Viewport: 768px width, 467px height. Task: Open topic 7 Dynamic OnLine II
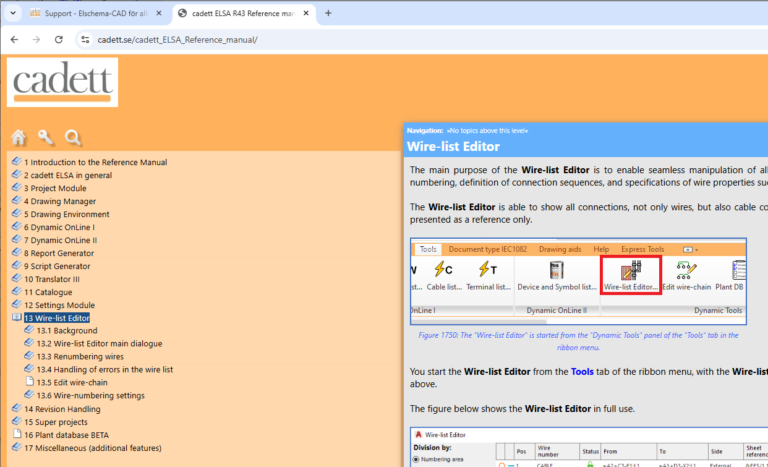(x=61, y=240)
